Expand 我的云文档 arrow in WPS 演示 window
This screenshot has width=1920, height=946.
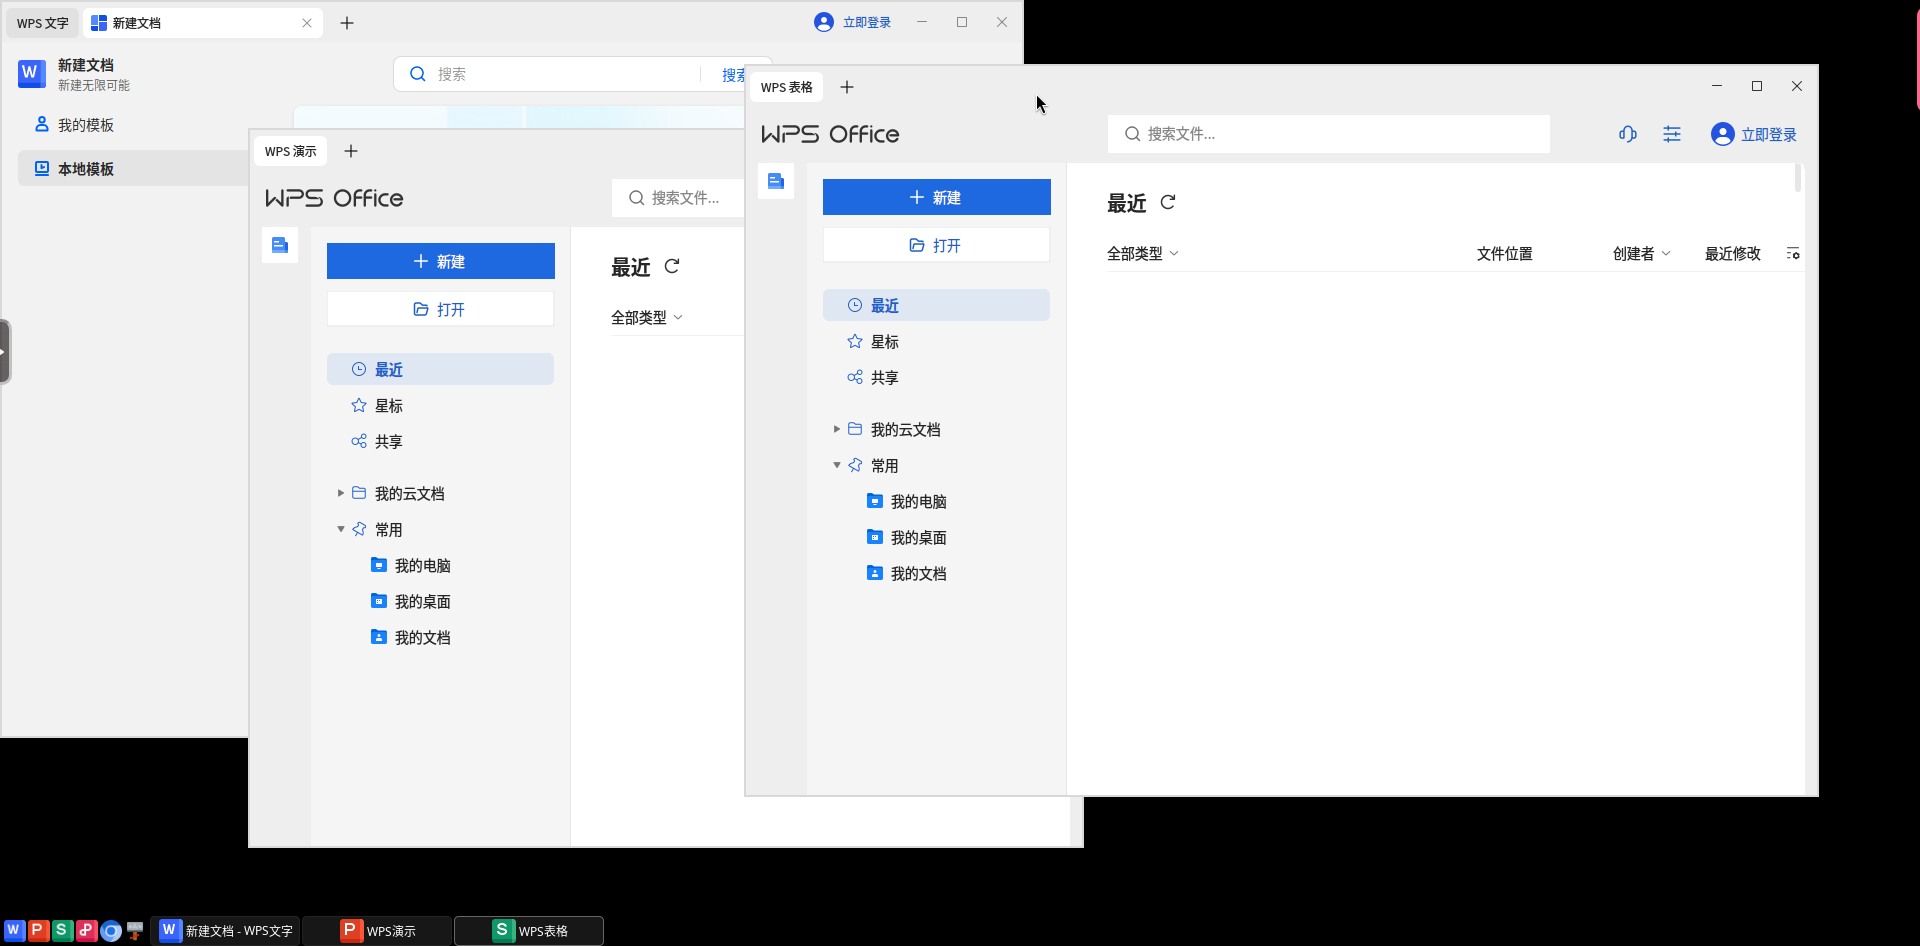[341, 493]
